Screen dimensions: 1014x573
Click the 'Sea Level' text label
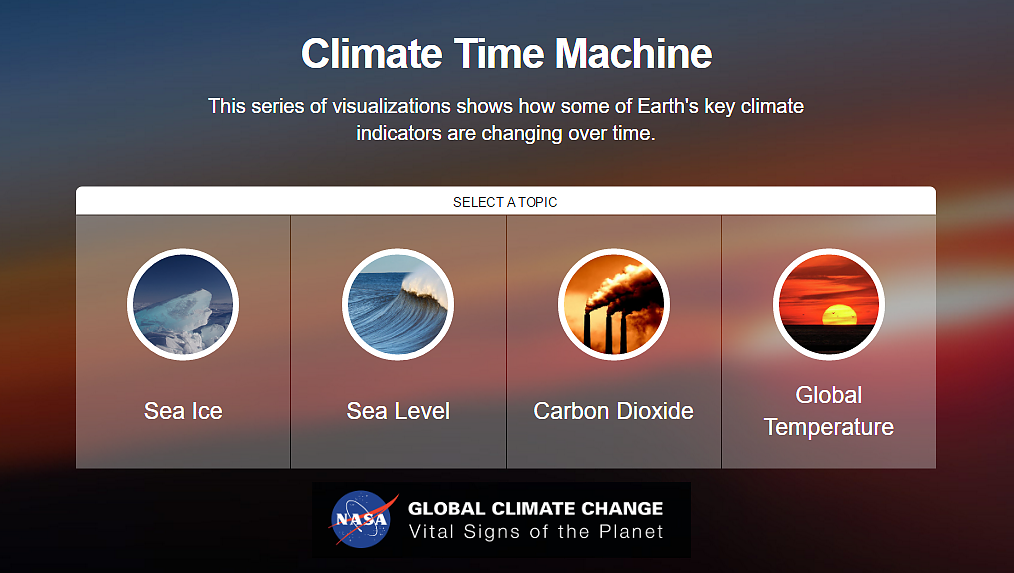(398, 411)
